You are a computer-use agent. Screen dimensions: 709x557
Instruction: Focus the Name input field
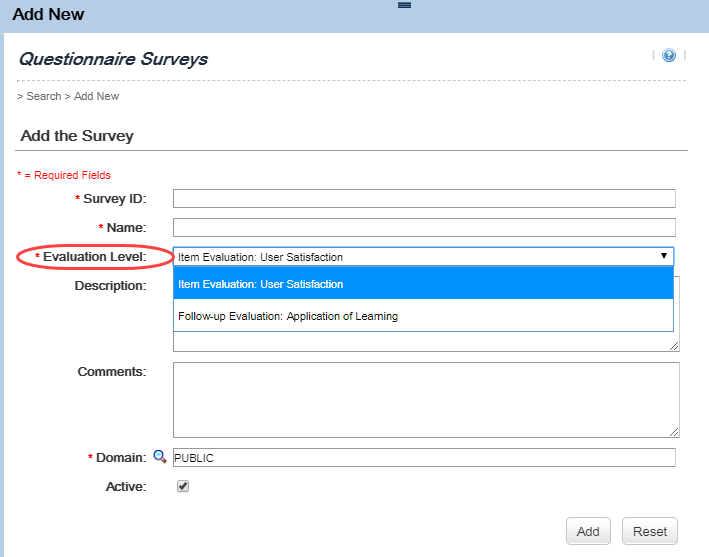[x=424, y=227]
